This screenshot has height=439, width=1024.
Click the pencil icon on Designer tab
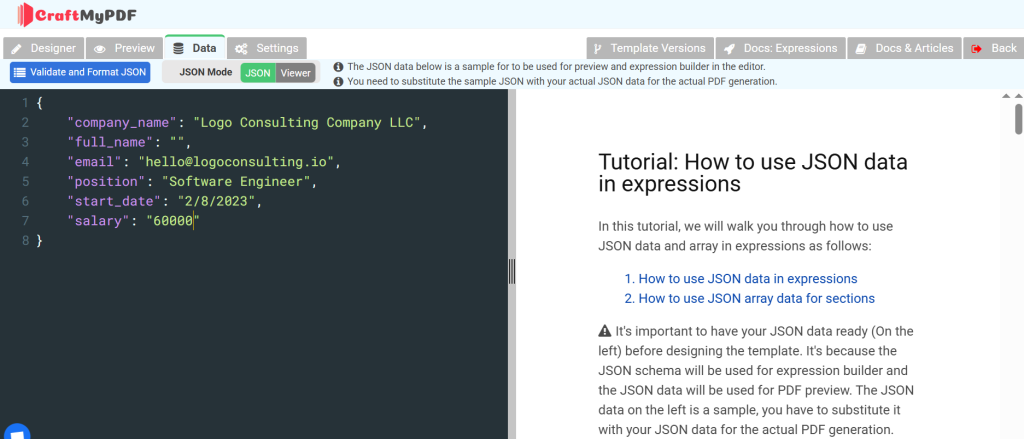pyautogui.click(x=17, y=48)
